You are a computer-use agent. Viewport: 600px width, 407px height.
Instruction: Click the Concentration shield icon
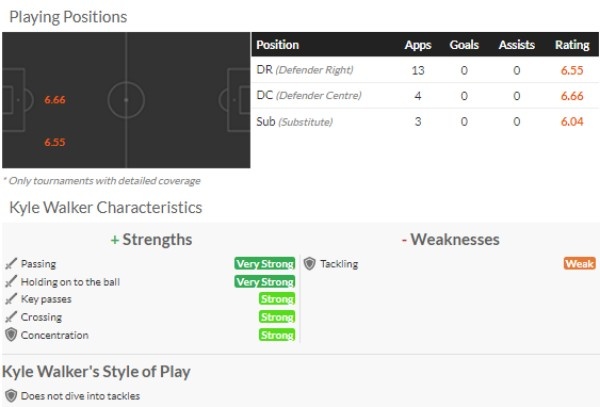click(11, 336)
